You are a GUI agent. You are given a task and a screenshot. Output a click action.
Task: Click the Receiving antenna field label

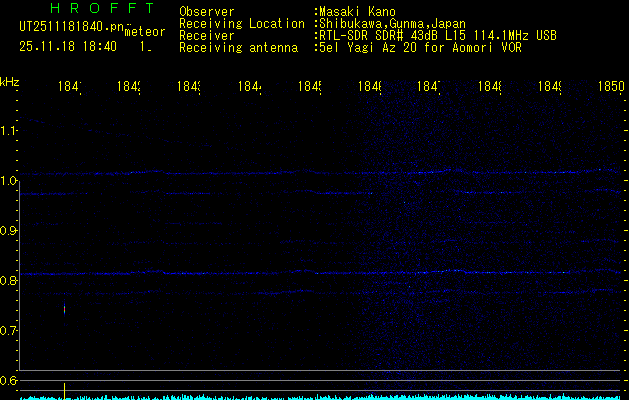click(238, 47)
